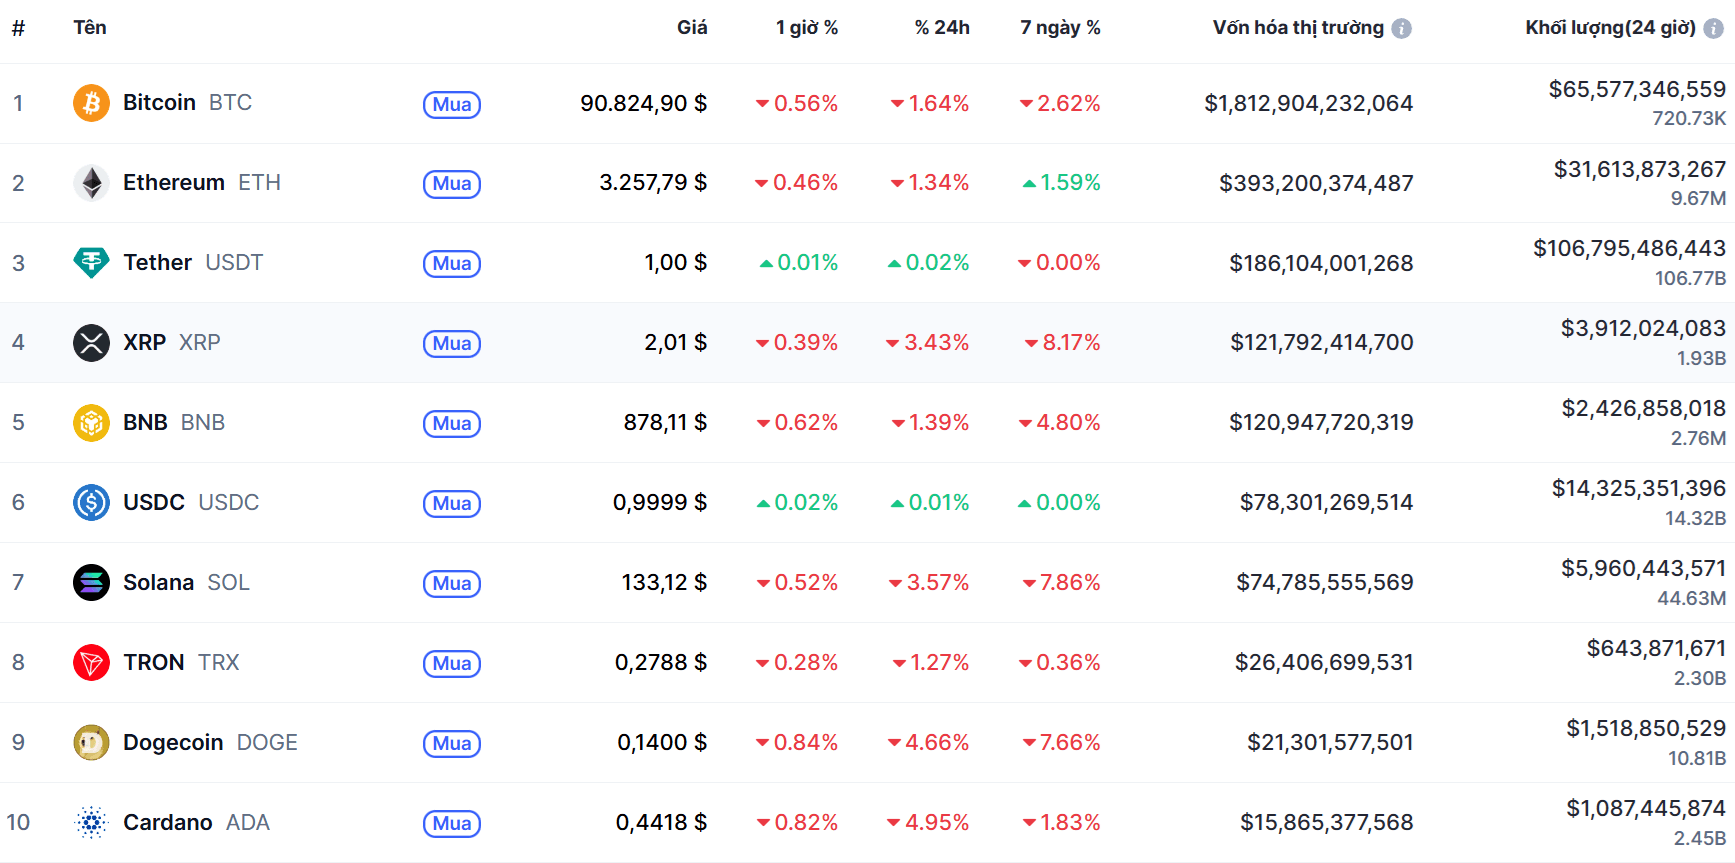Open the Dogecoin DOGE name link
The width and height of the screenshot is (1735, 863).
tap(210, 742)
